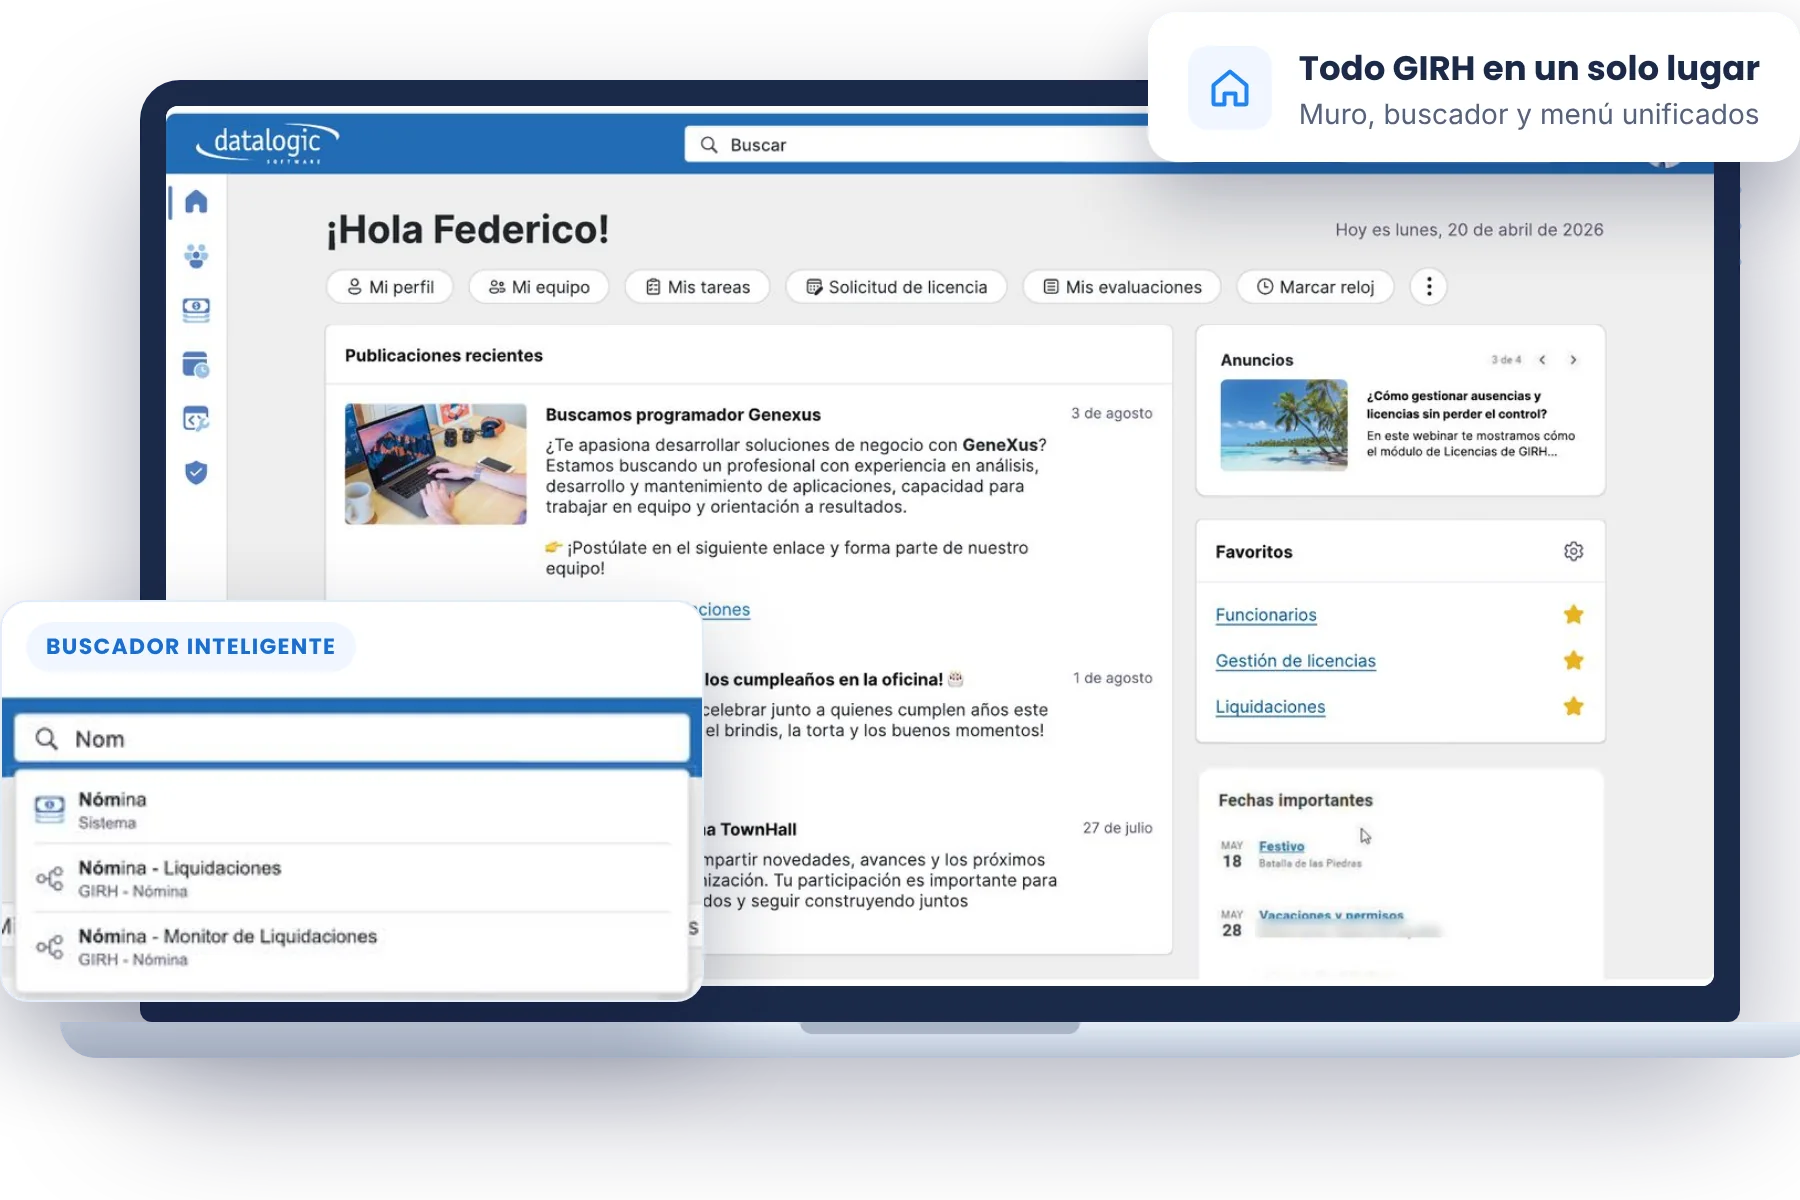This screenshot has height=1200, width=1800.
Task: Click the Mi equipo shortcut
Action: pyautogui.click(x=539, y=287)
